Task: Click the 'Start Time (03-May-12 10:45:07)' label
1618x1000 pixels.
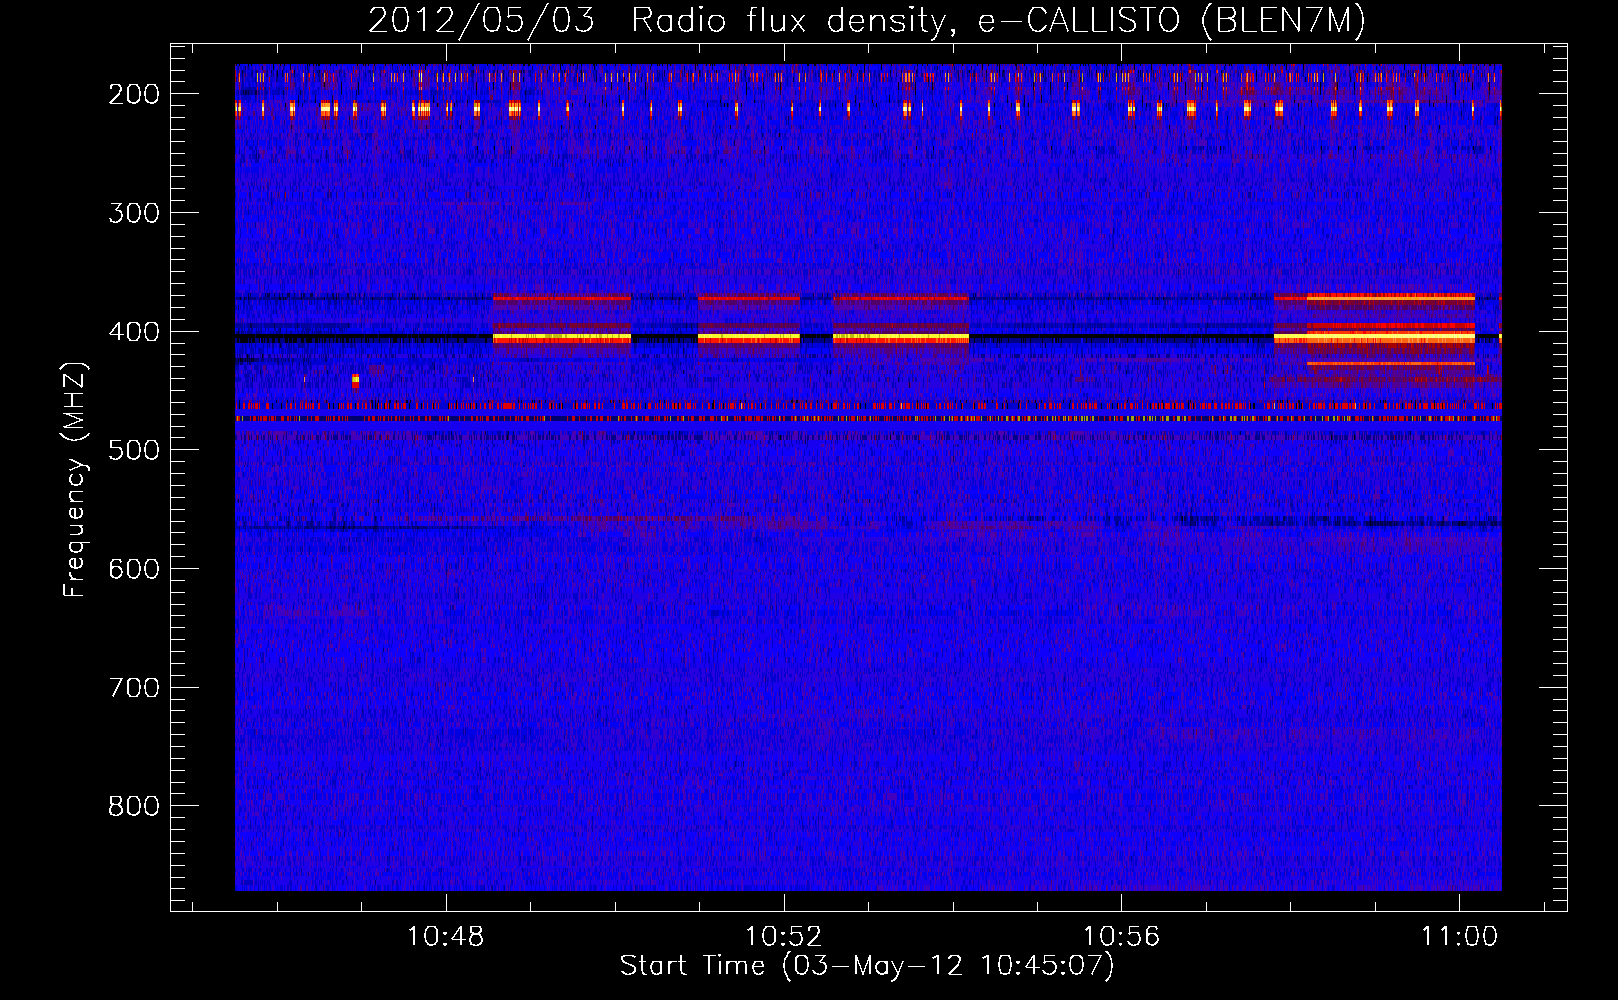Action: (x=867, y=966)
